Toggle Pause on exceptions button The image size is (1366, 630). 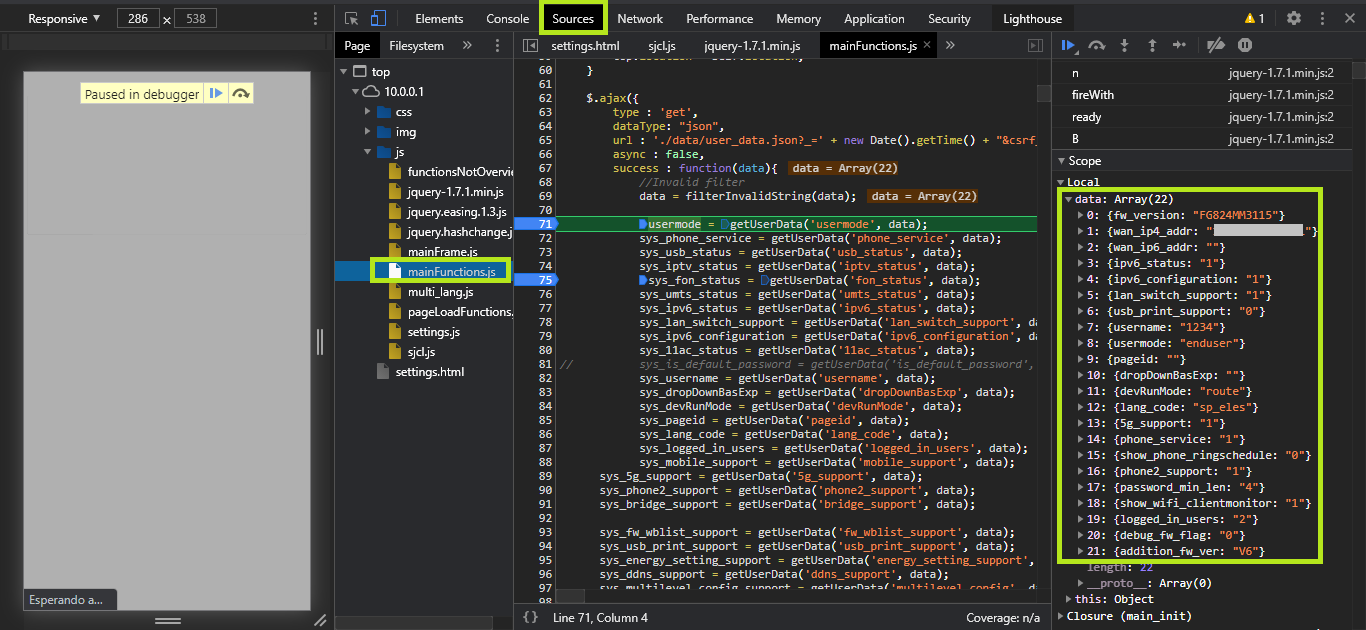pos(1245,45)
